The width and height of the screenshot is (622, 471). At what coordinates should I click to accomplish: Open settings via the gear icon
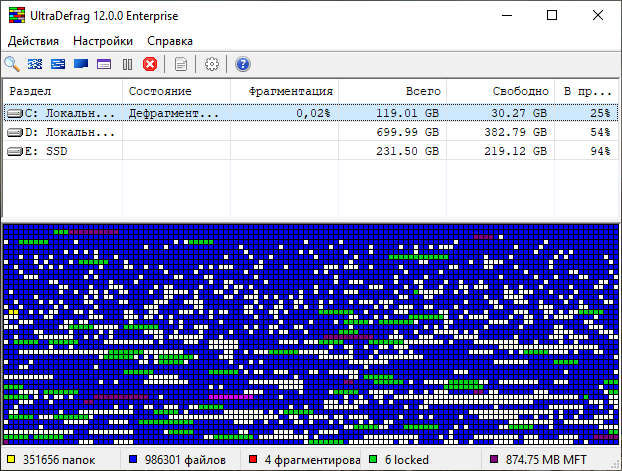(x=212, y=64)
